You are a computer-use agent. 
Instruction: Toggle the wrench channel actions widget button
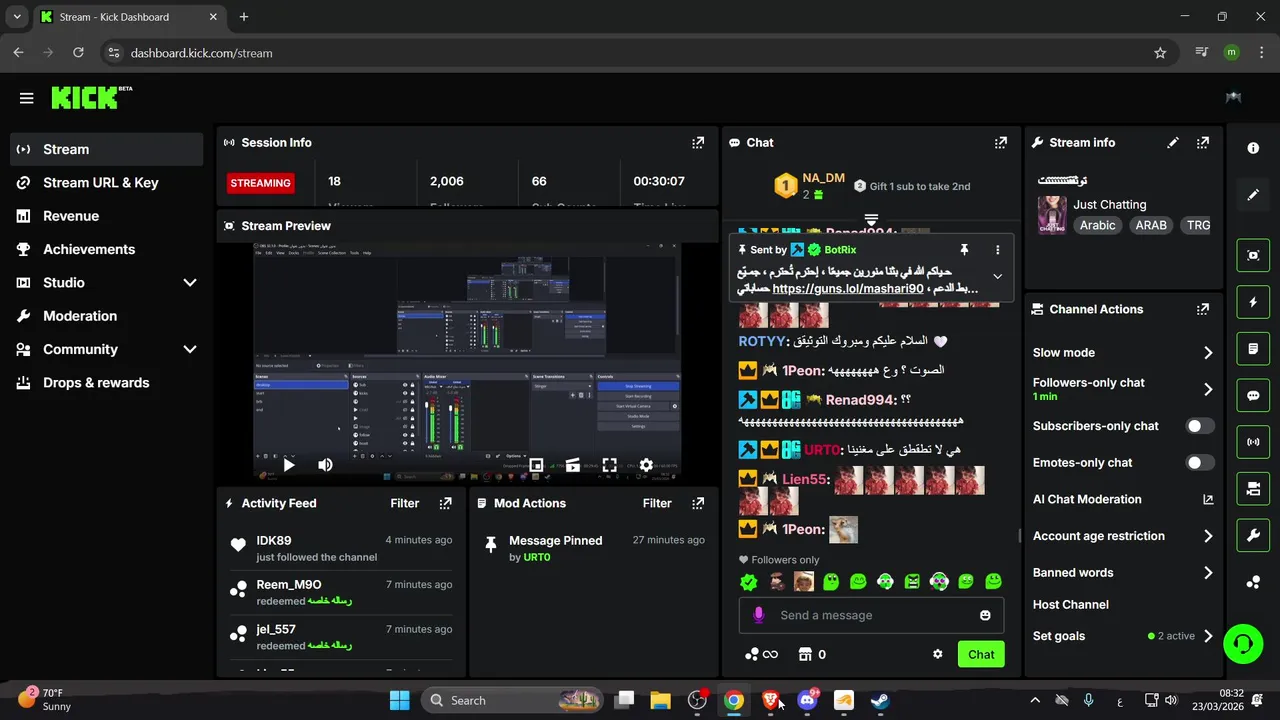click(1253, 536)
